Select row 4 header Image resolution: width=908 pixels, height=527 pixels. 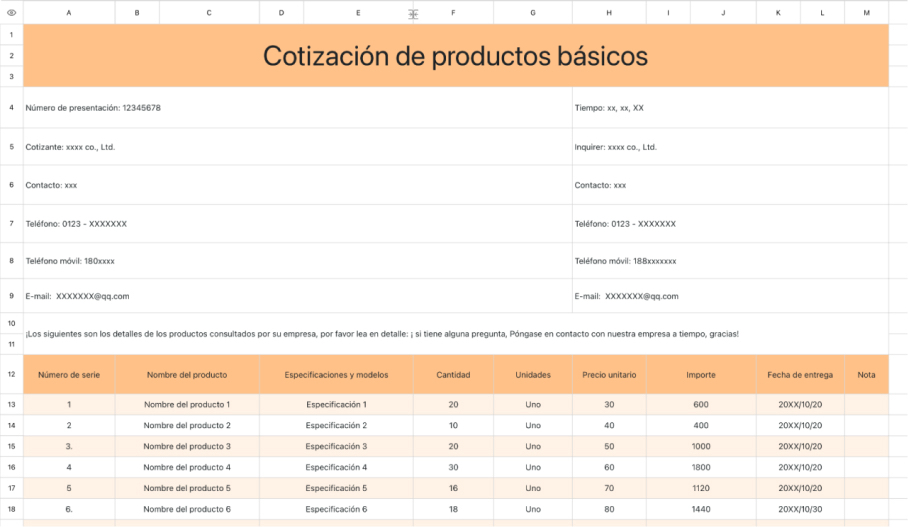pyautogui.click(x=11, y=107)
